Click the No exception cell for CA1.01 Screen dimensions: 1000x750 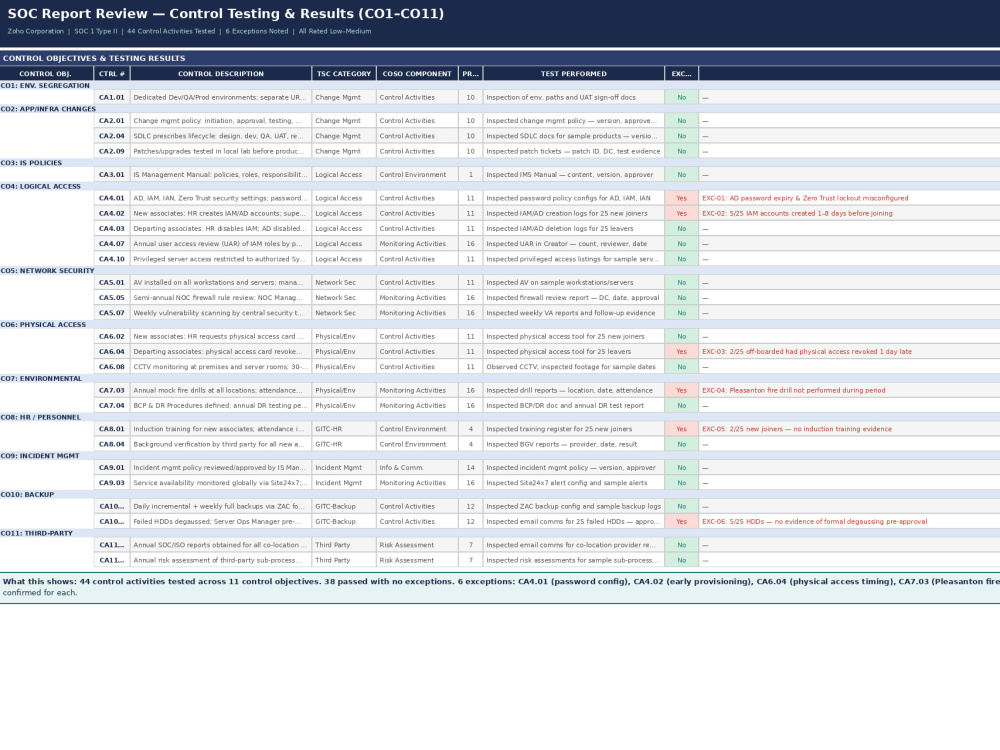point(681,98)
